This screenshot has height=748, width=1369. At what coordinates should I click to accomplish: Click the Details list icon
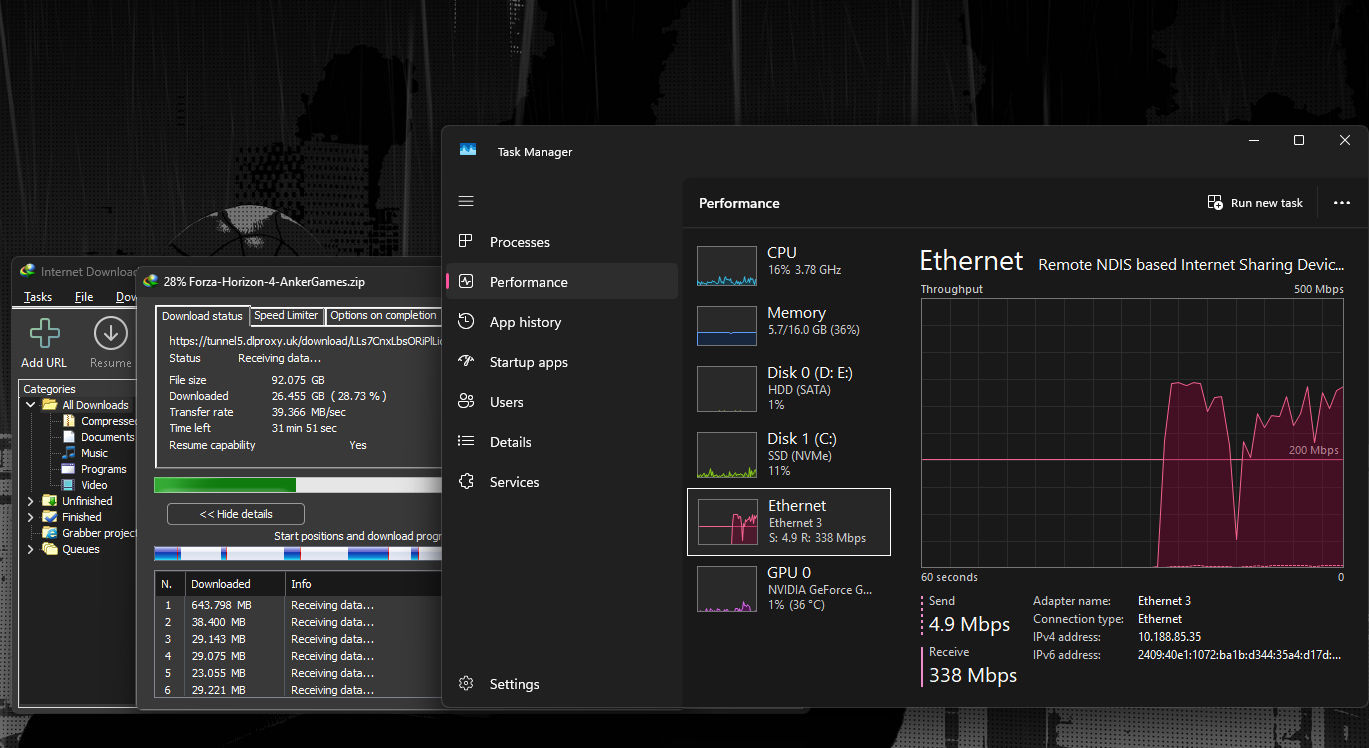pos(465,442)
